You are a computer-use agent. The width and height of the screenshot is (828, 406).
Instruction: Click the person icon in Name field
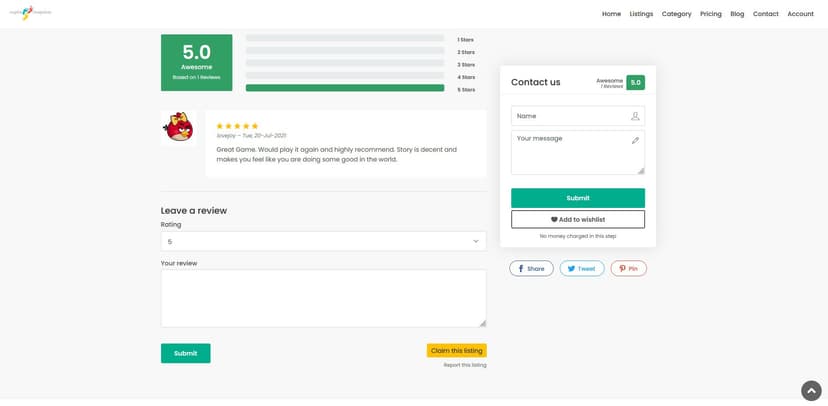635,116
